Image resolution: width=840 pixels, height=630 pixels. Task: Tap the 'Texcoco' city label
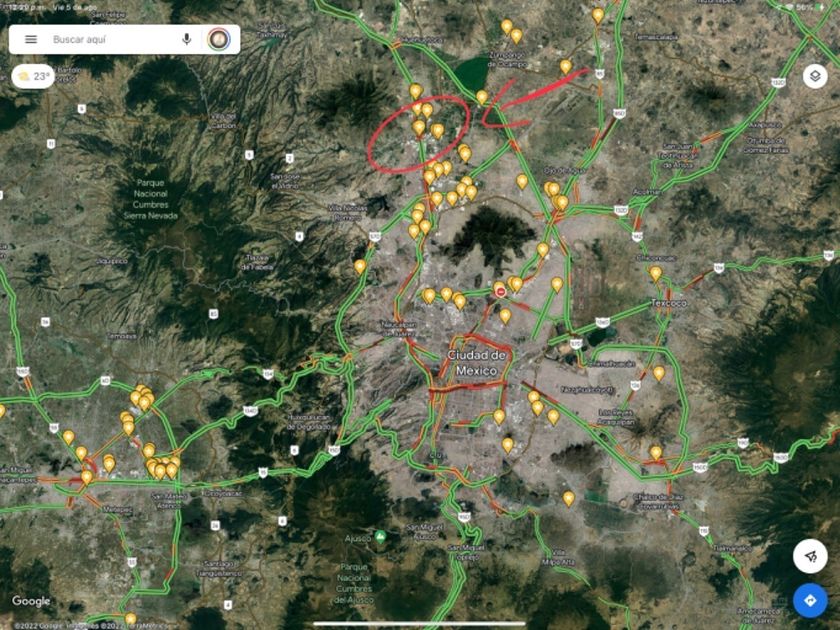[x=669, y=303]
